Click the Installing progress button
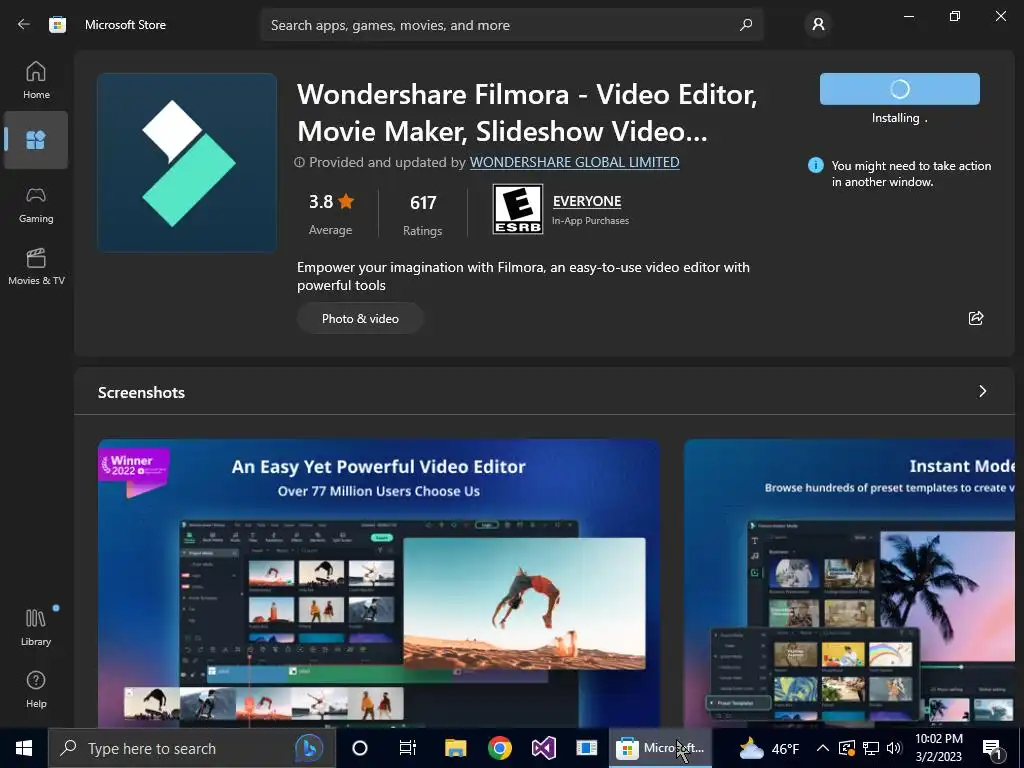Screen dimensions: 1024x768 pyautogui.click(x=899, y=89)
